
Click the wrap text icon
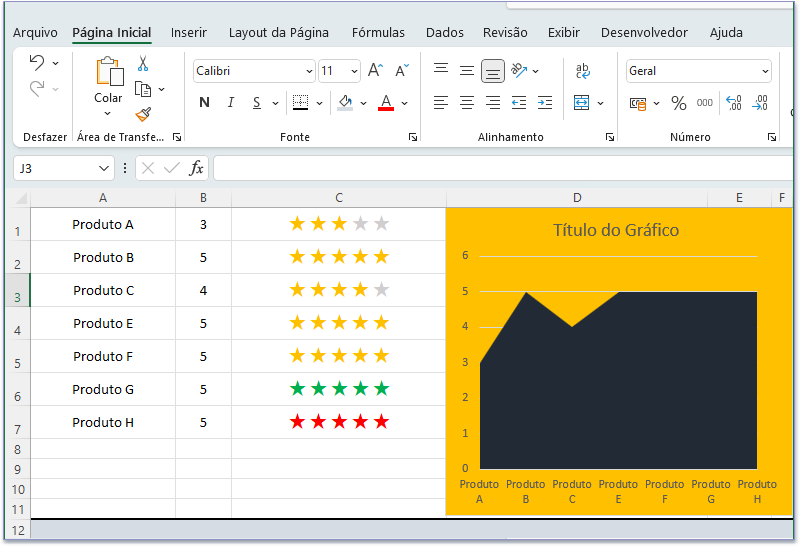(583, 71)
